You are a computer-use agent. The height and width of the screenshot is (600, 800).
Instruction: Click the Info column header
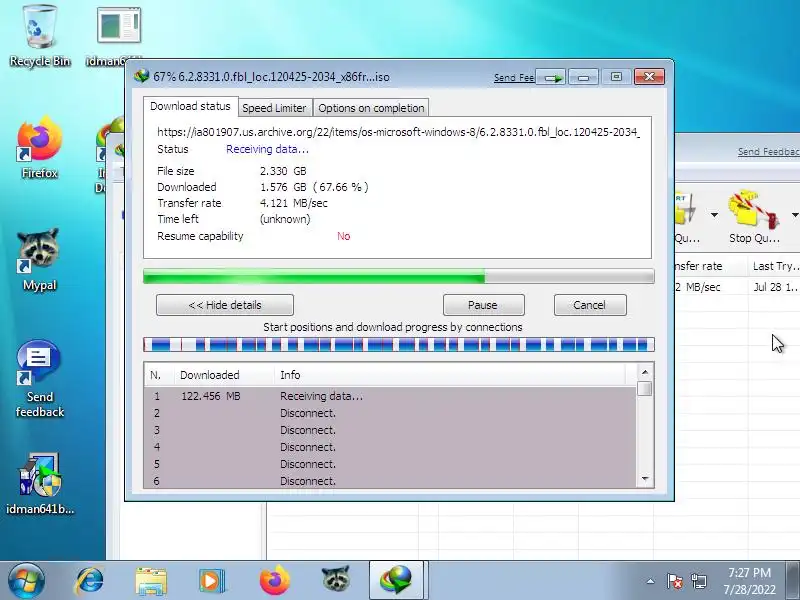pyautogui.click(x=450, y=375)
